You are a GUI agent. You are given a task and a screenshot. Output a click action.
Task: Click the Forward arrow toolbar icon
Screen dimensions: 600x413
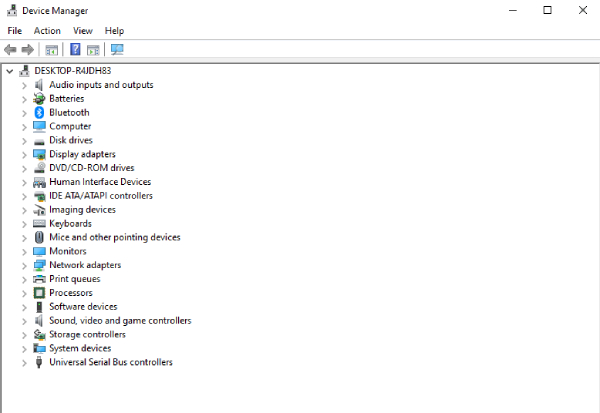pos(28,50)
